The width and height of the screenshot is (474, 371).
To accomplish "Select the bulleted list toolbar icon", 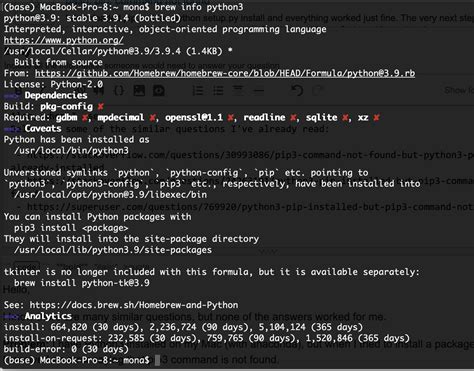I will tap(218, 90).
